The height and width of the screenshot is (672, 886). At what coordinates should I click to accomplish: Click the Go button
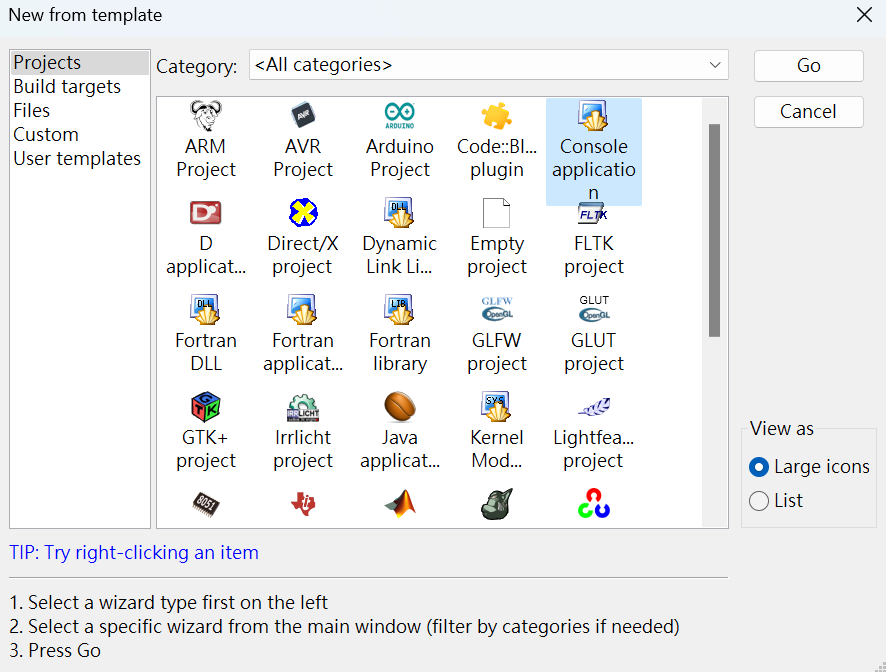(809, 66)
